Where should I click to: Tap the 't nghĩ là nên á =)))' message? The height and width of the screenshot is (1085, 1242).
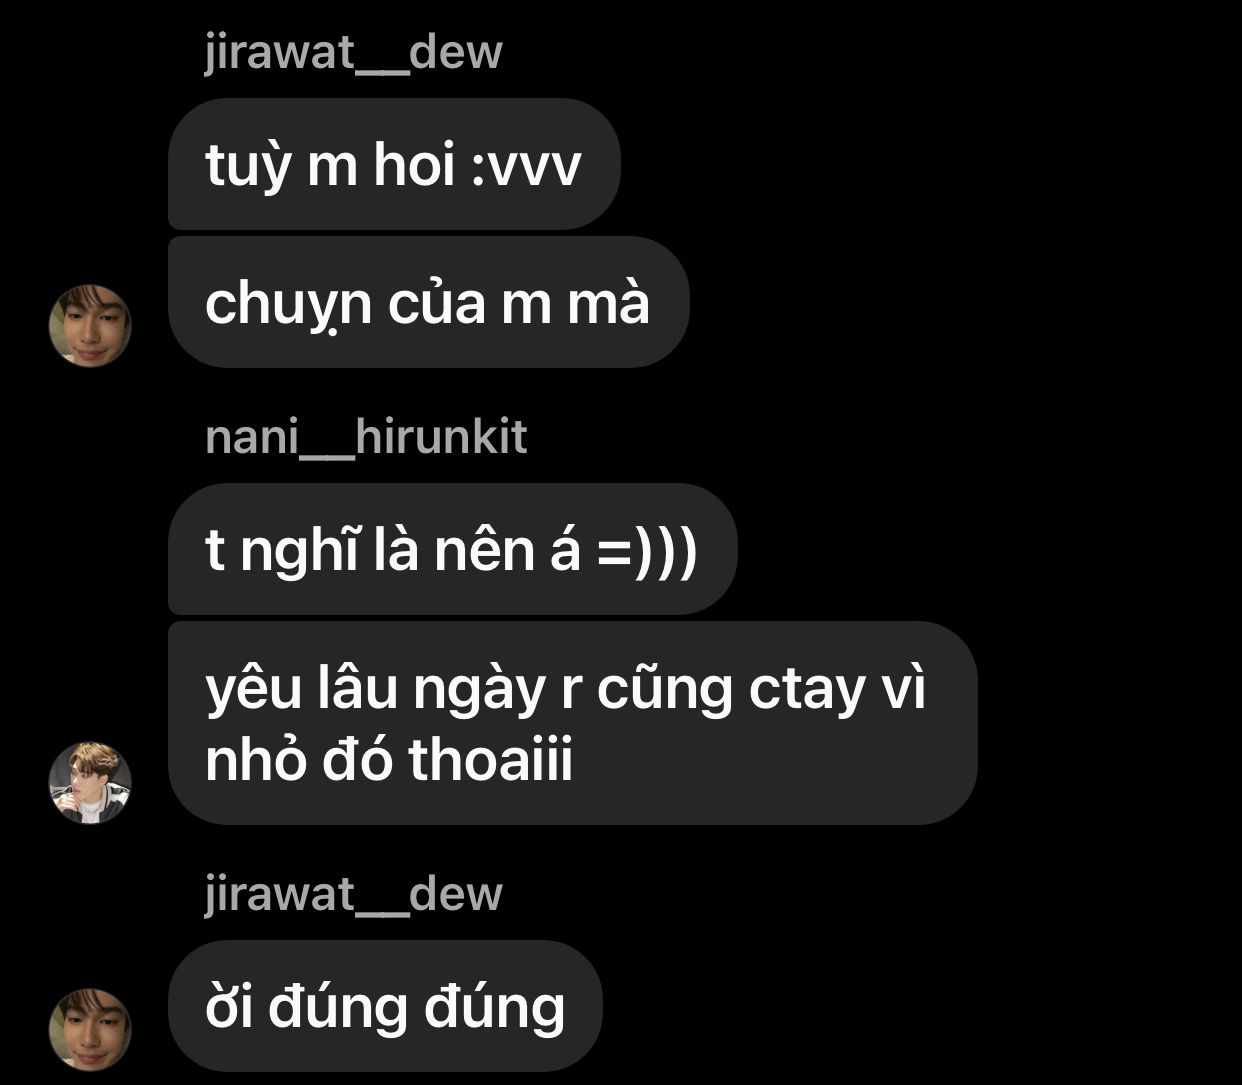(452, 549)
